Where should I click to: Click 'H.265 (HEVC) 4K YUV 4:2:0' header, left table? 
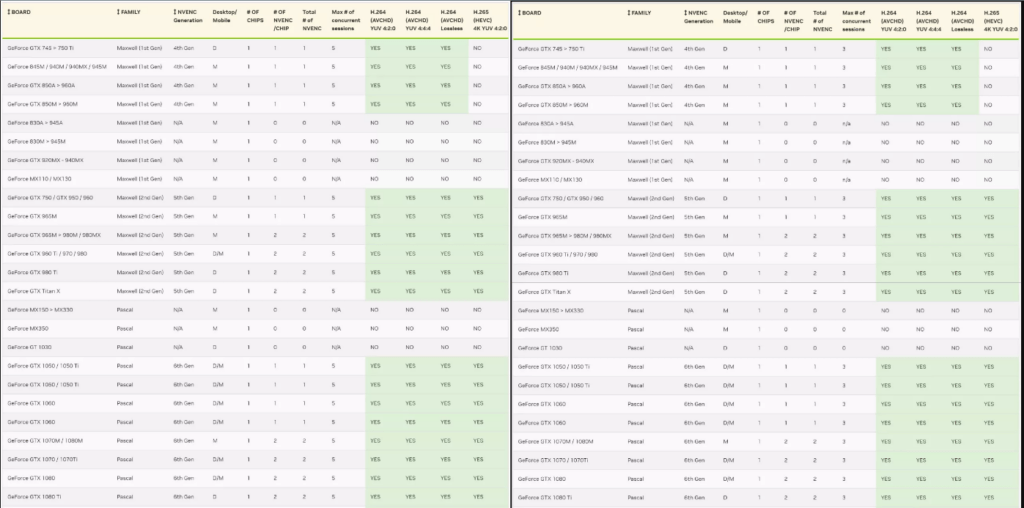point(490,20)
